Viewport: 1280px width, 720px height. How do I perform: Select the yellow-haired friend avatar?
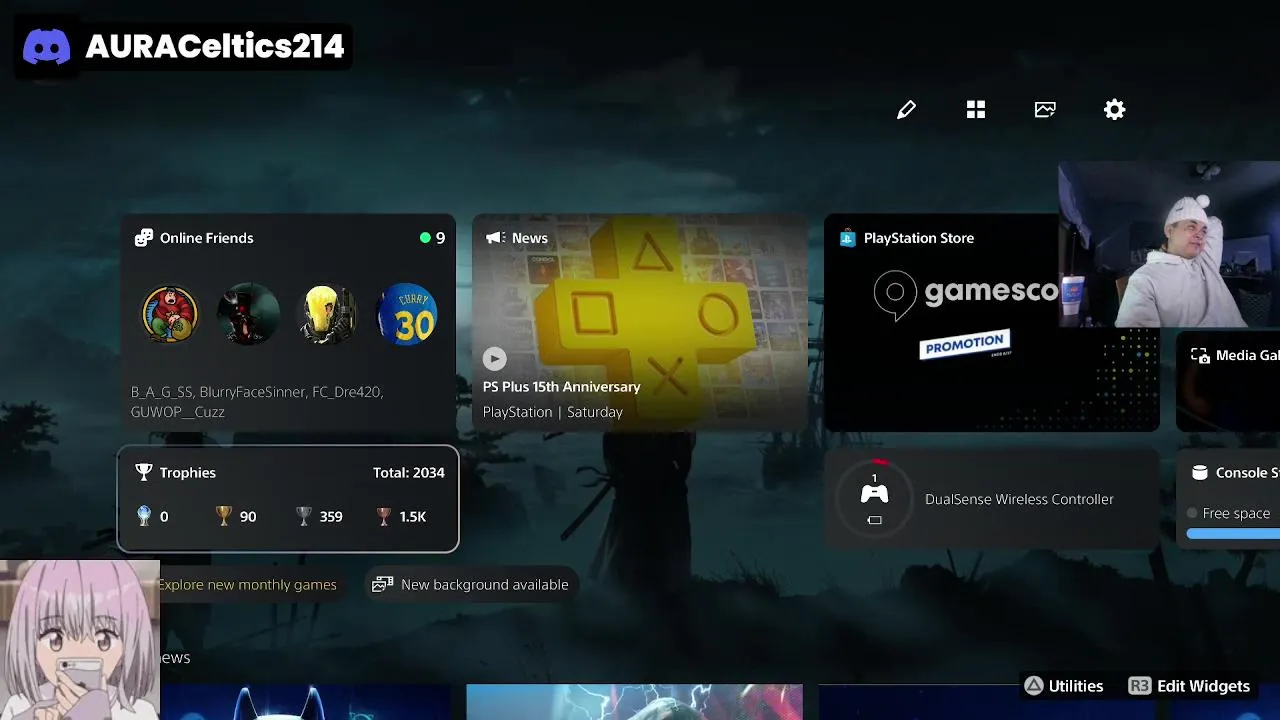[x=328, y=314]
